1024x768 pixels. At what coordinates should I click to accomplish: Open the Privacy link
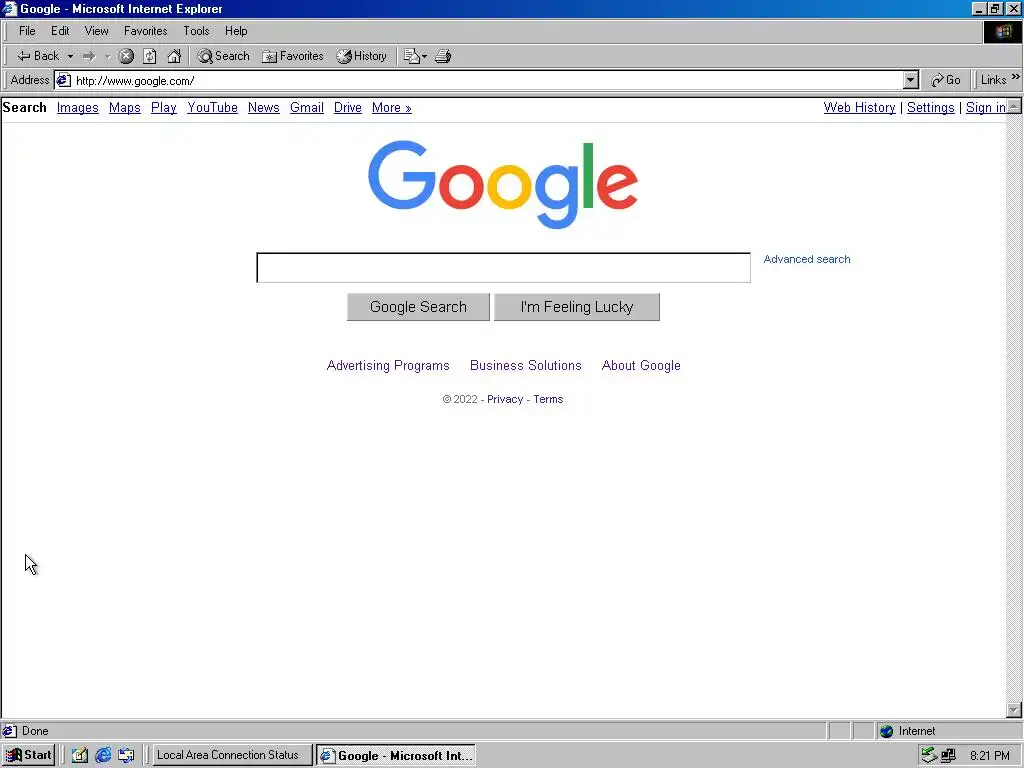[x=505, y=400]
